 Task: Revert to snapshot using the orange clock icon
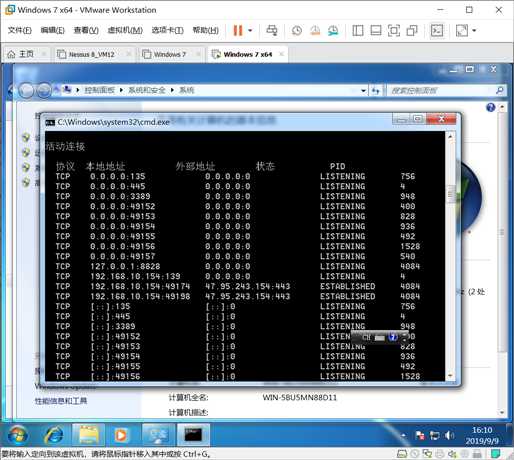315,31
